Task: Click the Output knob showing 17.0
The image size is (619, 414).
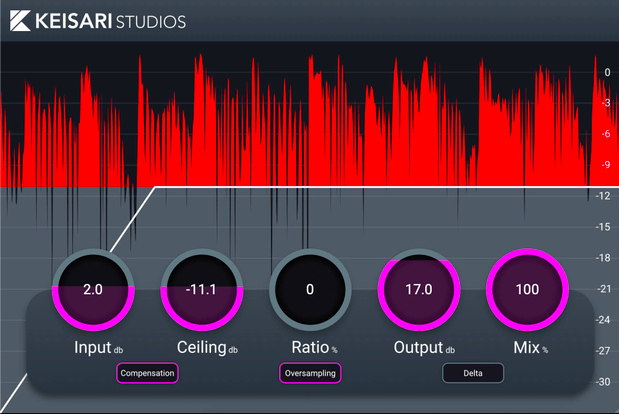Action: (419, 290)
